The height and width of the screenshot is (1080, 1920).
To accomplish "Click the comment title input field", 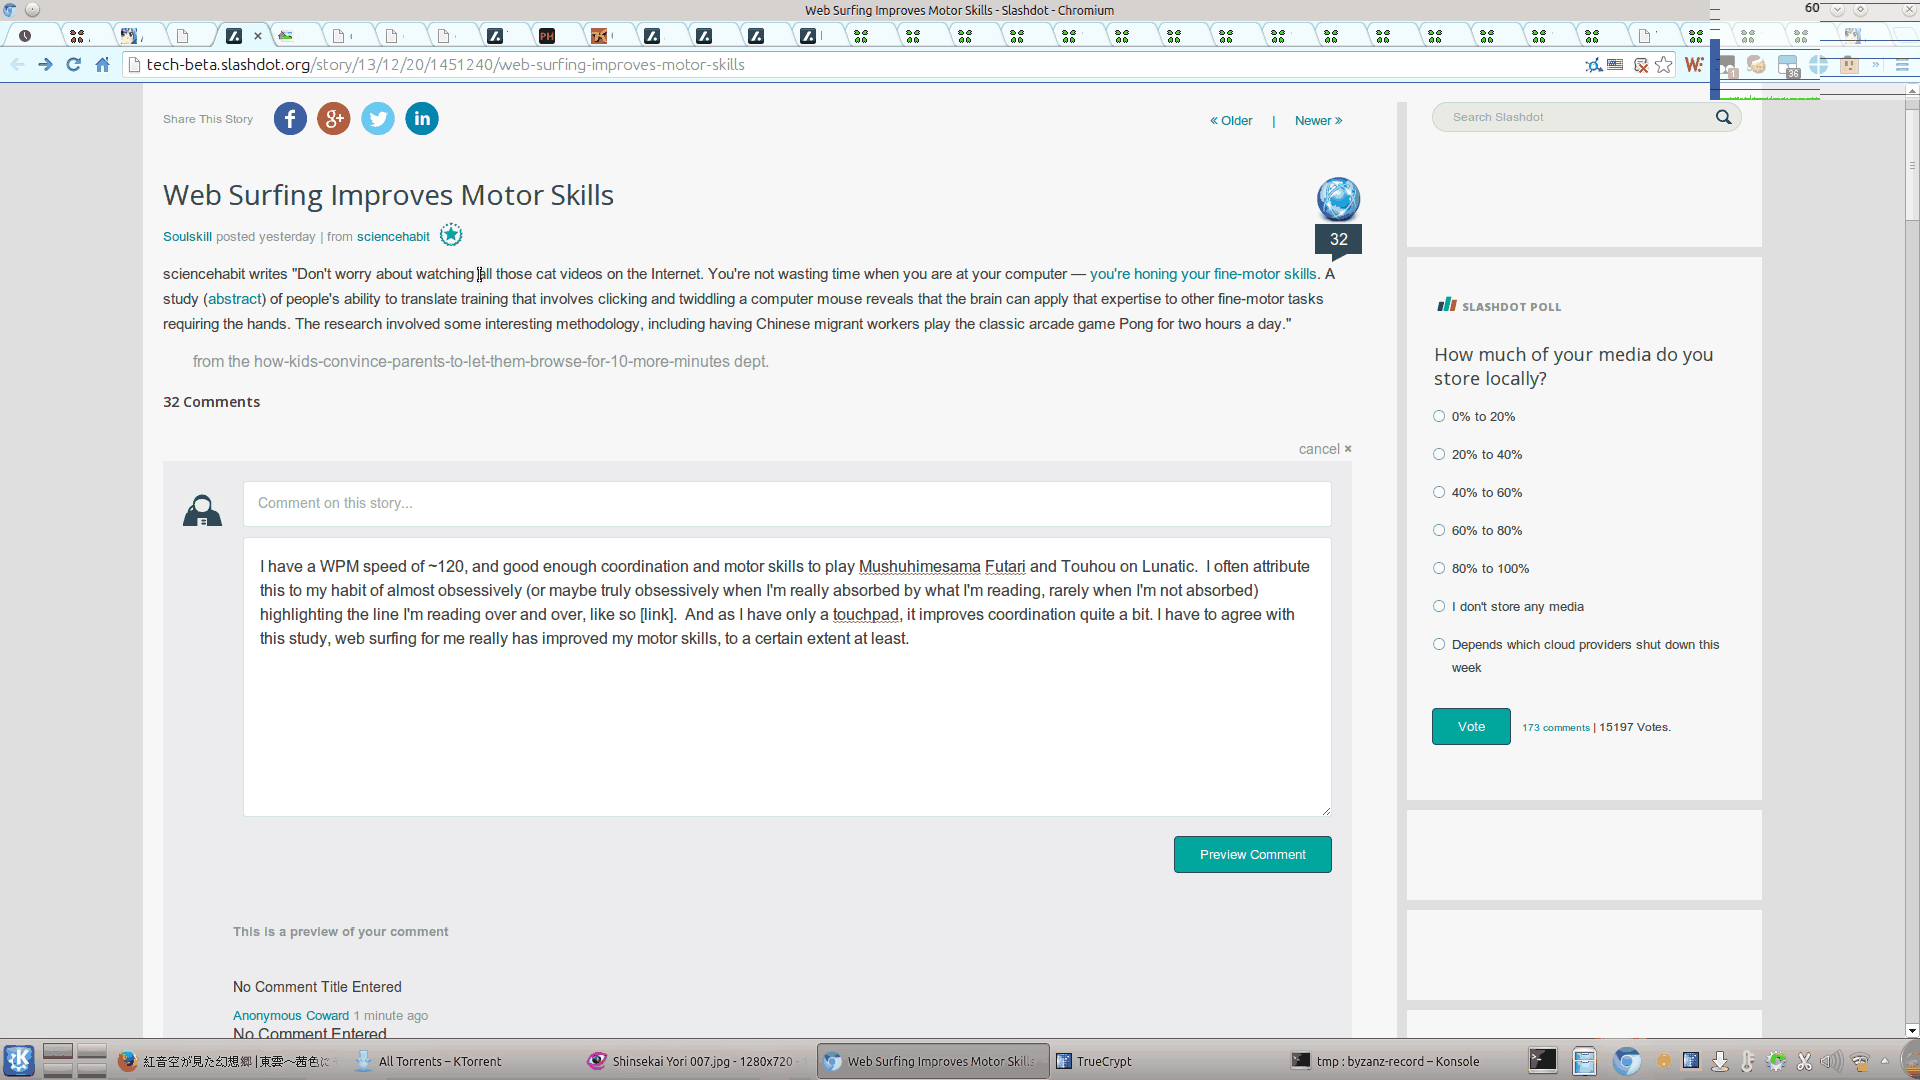I will coord(787,504).
